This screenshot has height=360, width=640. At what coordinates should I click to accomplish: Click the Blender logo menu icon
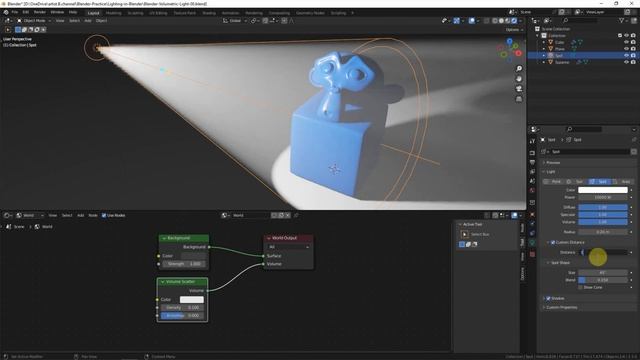(x=6, y=13)
